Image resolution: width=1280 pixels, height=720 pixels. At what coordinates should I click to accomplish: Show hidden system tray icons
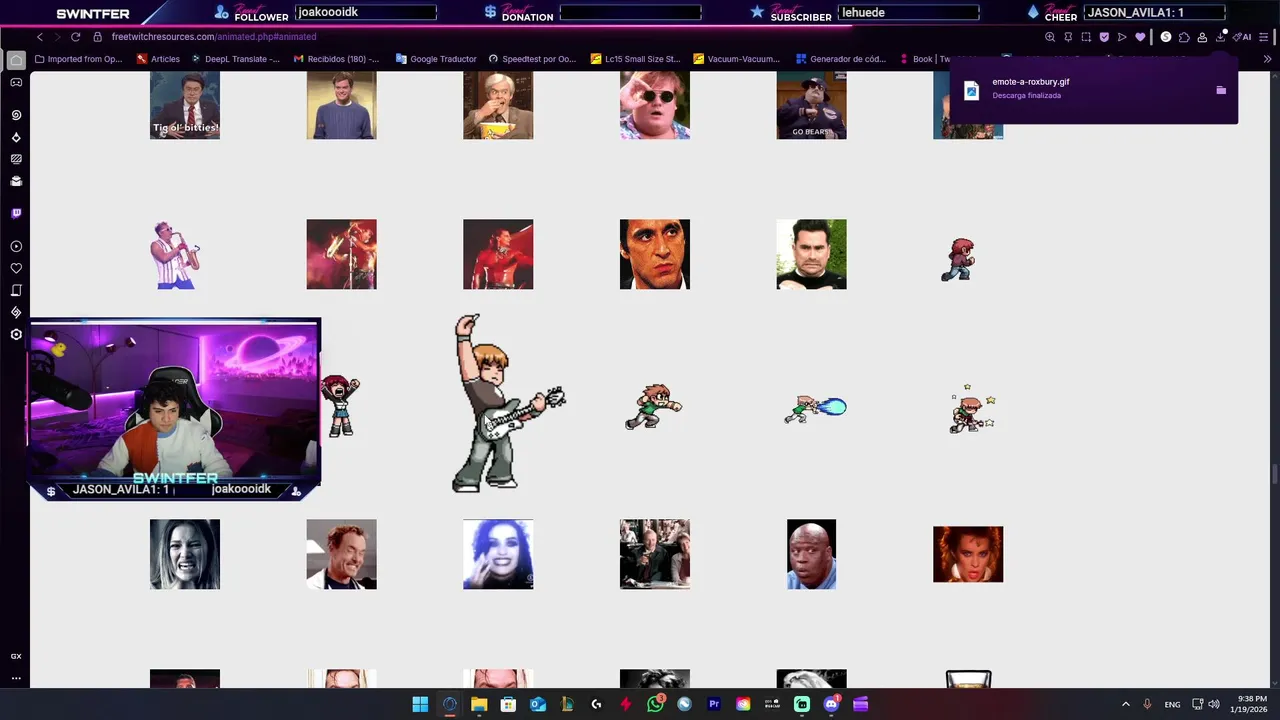(x=1125, y=704)
